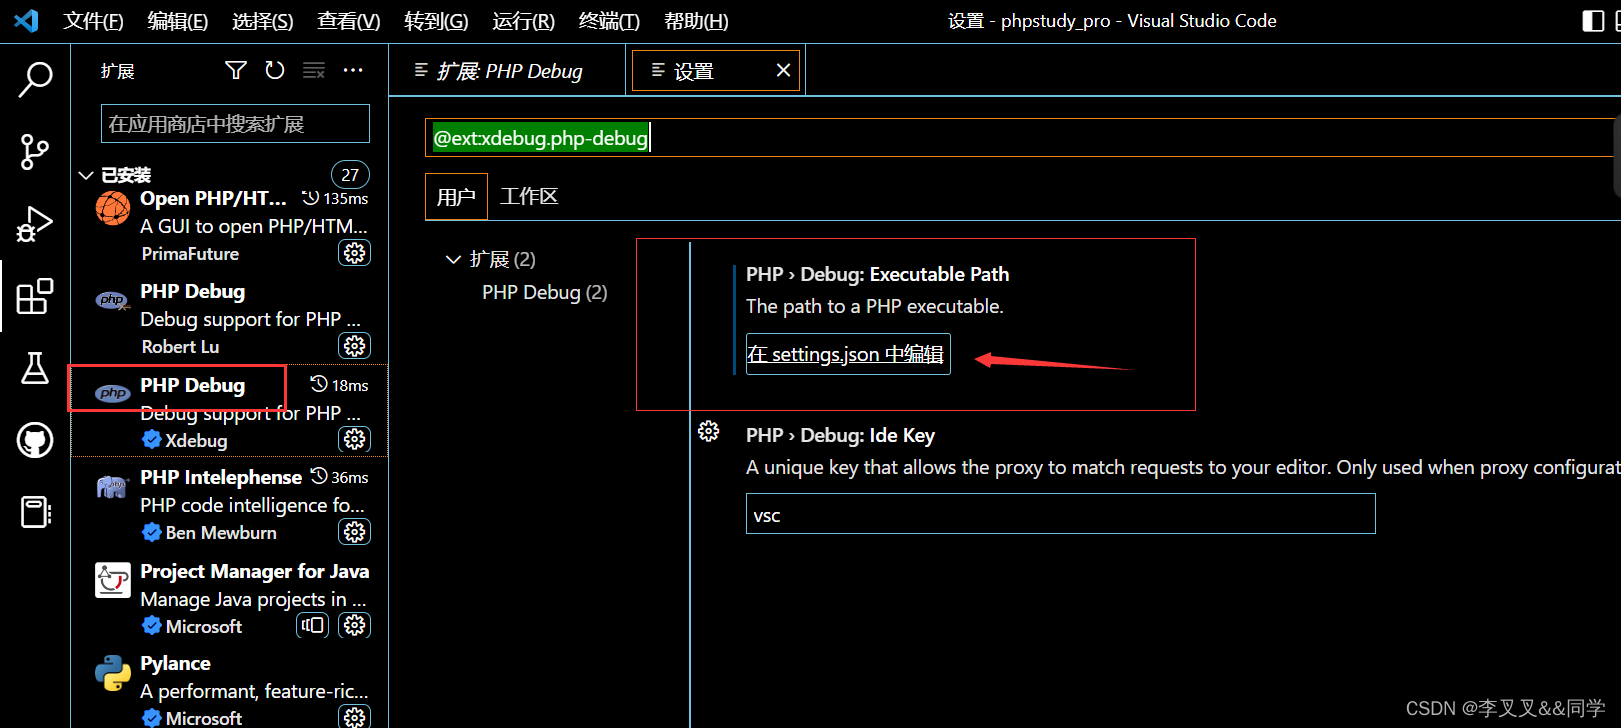
Task: Clear extension search results icon
Action: click(x=314, y=70)
